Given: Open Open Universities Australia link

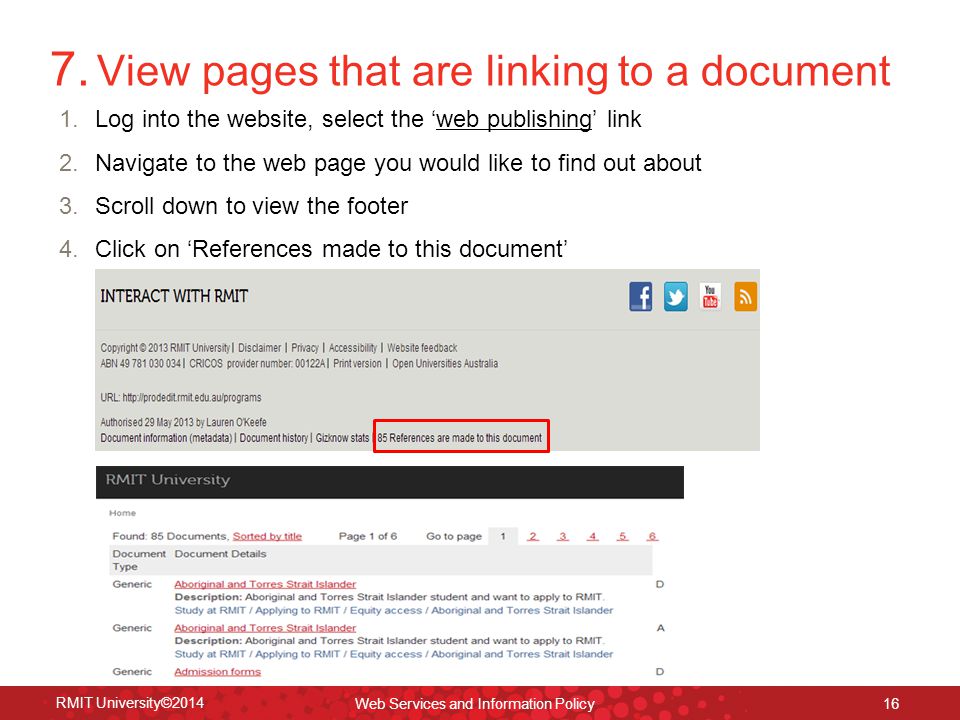Looking at the screenshot, I should tap(445, 363).
